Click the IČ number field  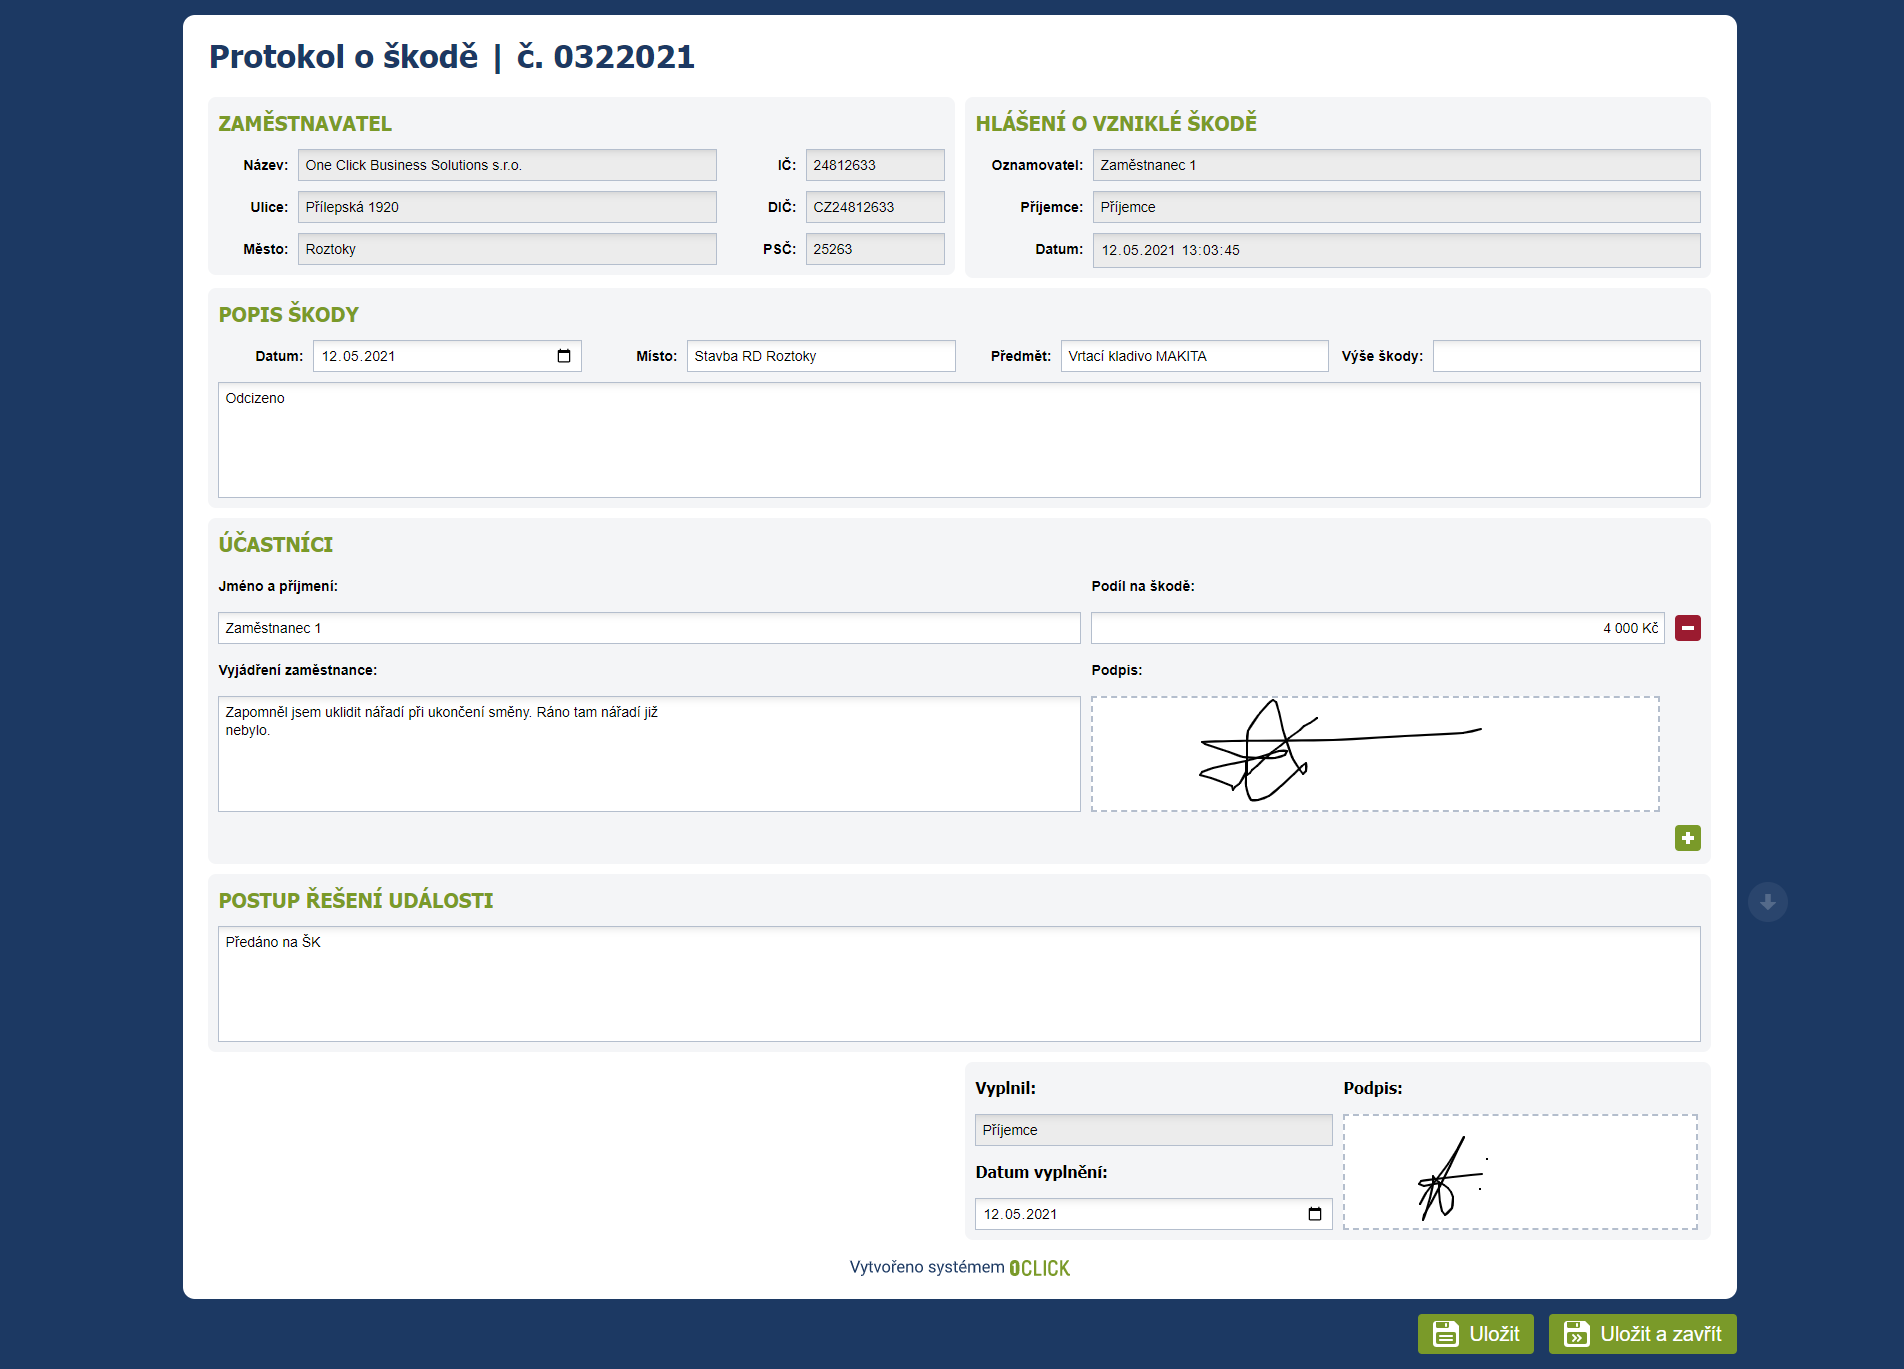pos(875,165)
